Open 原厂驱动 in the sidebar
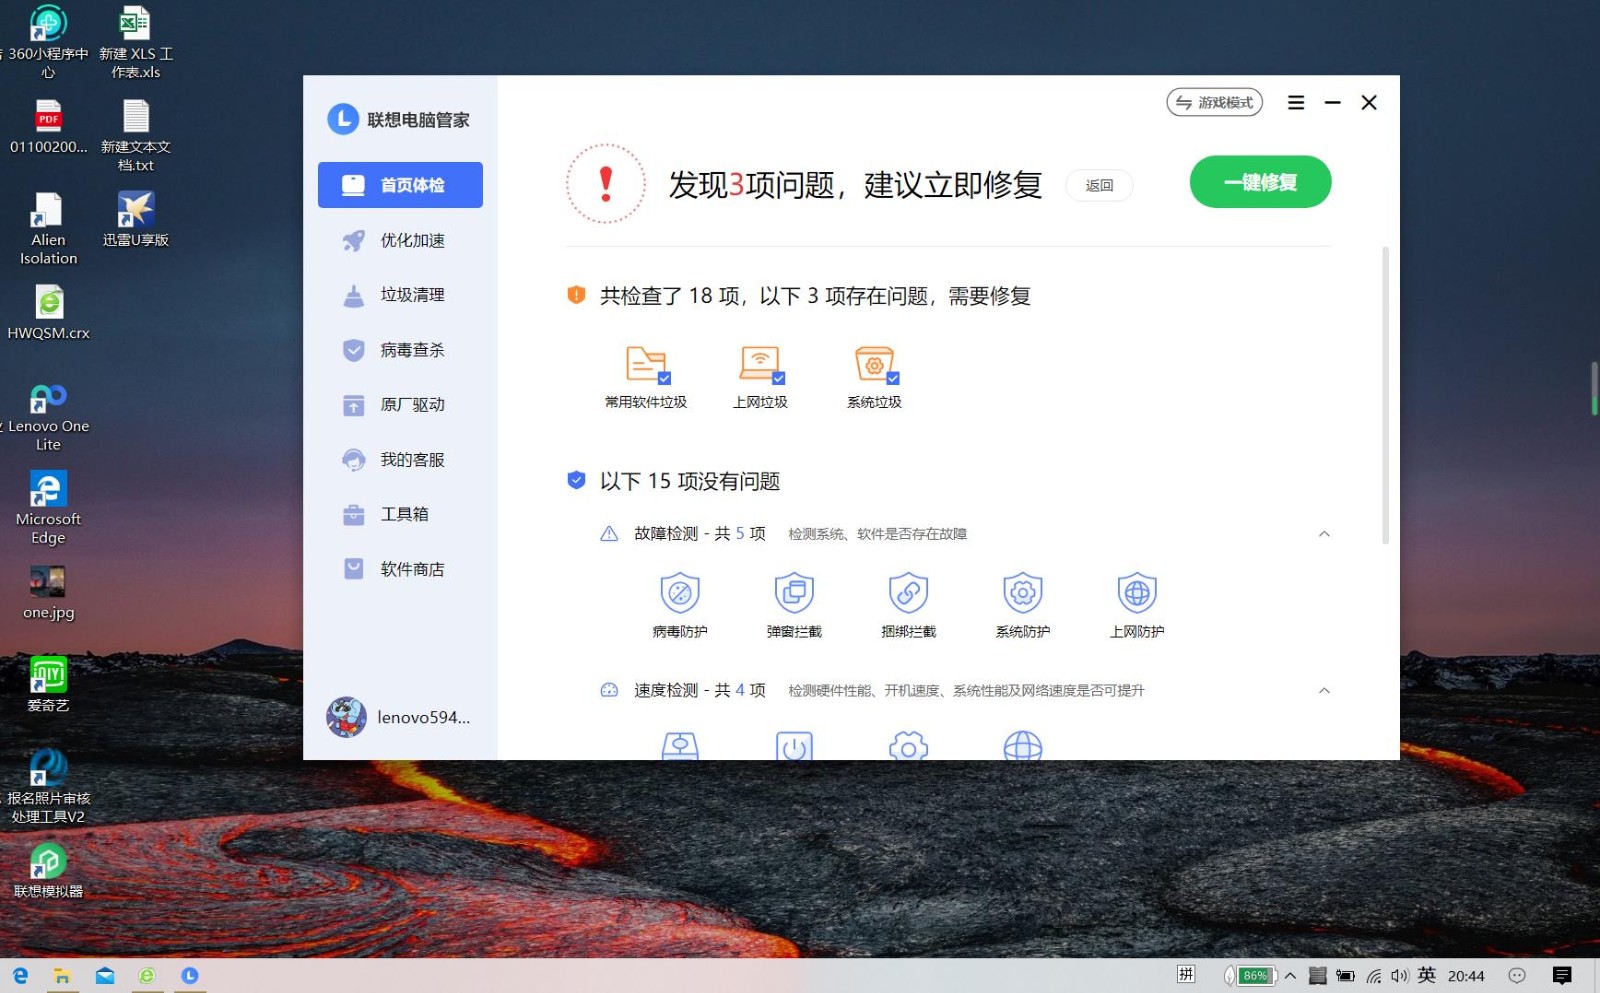The width and height of the screenshot is (1600, 993). tap(400, 405)
